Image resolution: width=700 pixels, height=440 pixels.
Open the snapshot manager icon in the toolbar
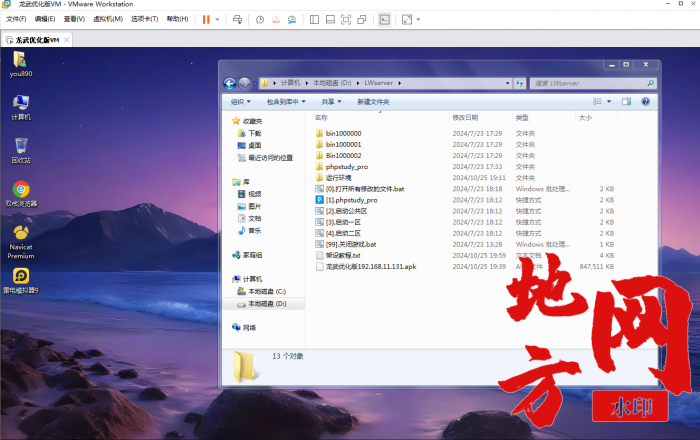[x=292, y=20]
